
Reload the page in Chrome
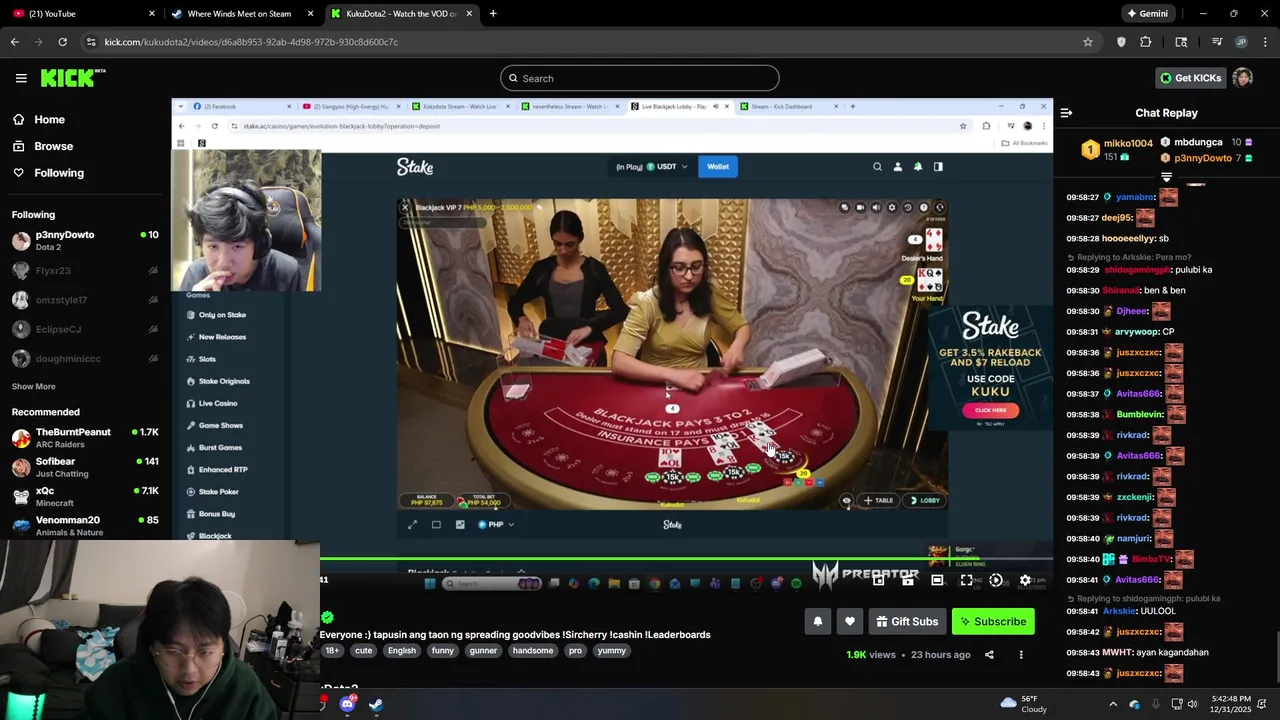click(x=62, y=42)
